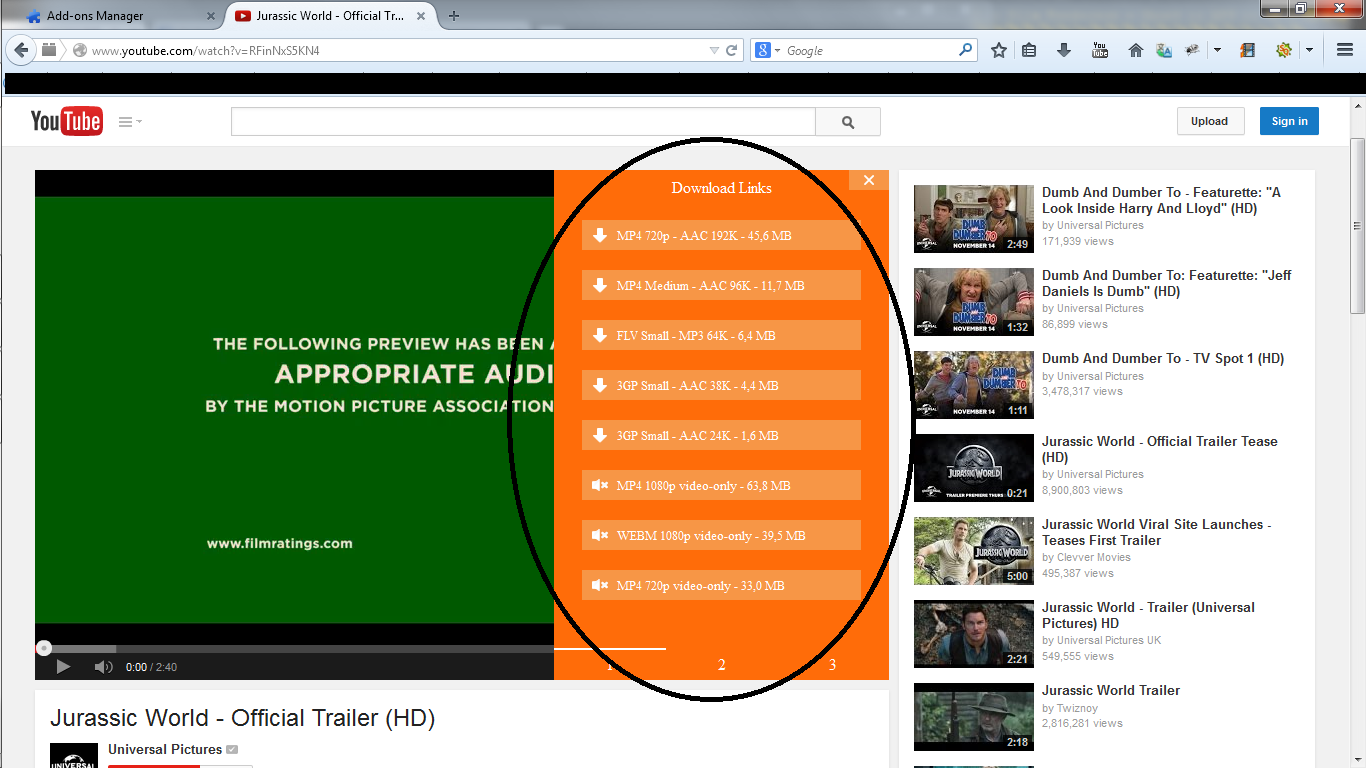Download 3GP Small - AAC 38K - 4,4 MB

[x=721, y=386]
